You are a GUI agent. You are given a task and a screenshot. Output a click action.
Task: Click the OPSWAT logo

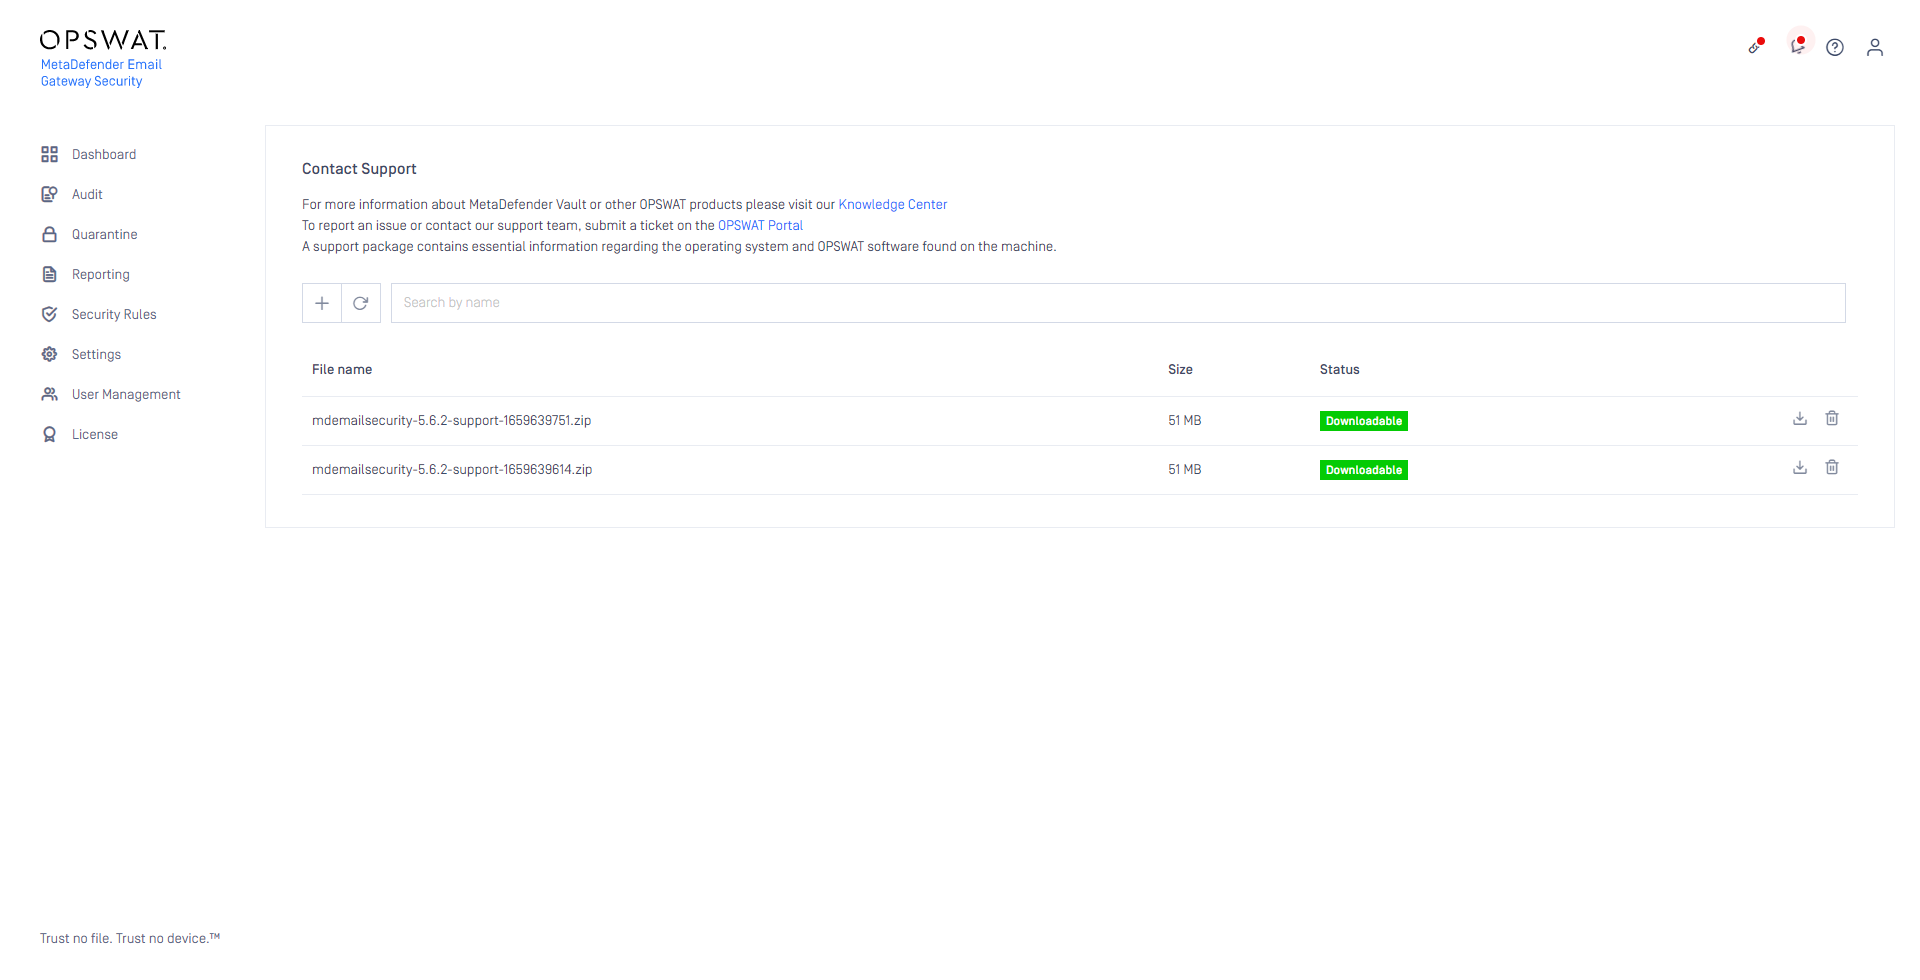103,40
